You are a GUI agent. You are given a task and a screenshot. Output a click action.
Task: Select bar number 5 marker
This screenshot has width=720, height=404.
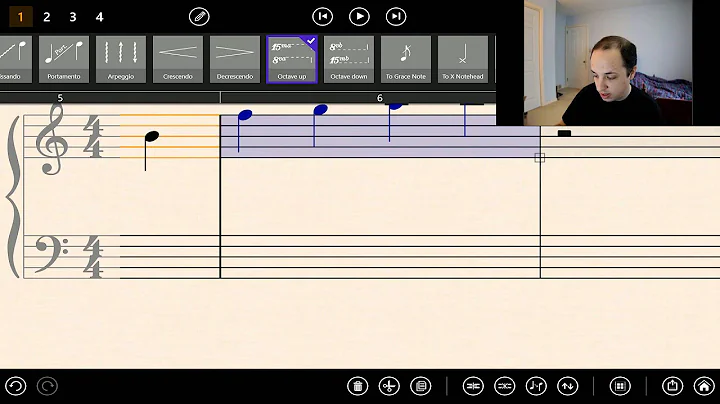coord(60,98)
